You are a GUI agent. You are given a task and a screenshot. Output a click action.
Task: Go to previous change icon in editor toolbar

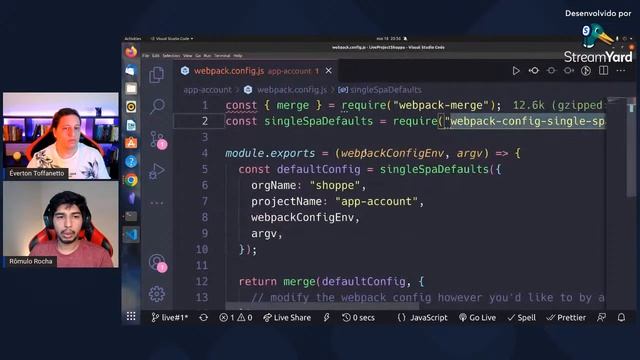533,71
